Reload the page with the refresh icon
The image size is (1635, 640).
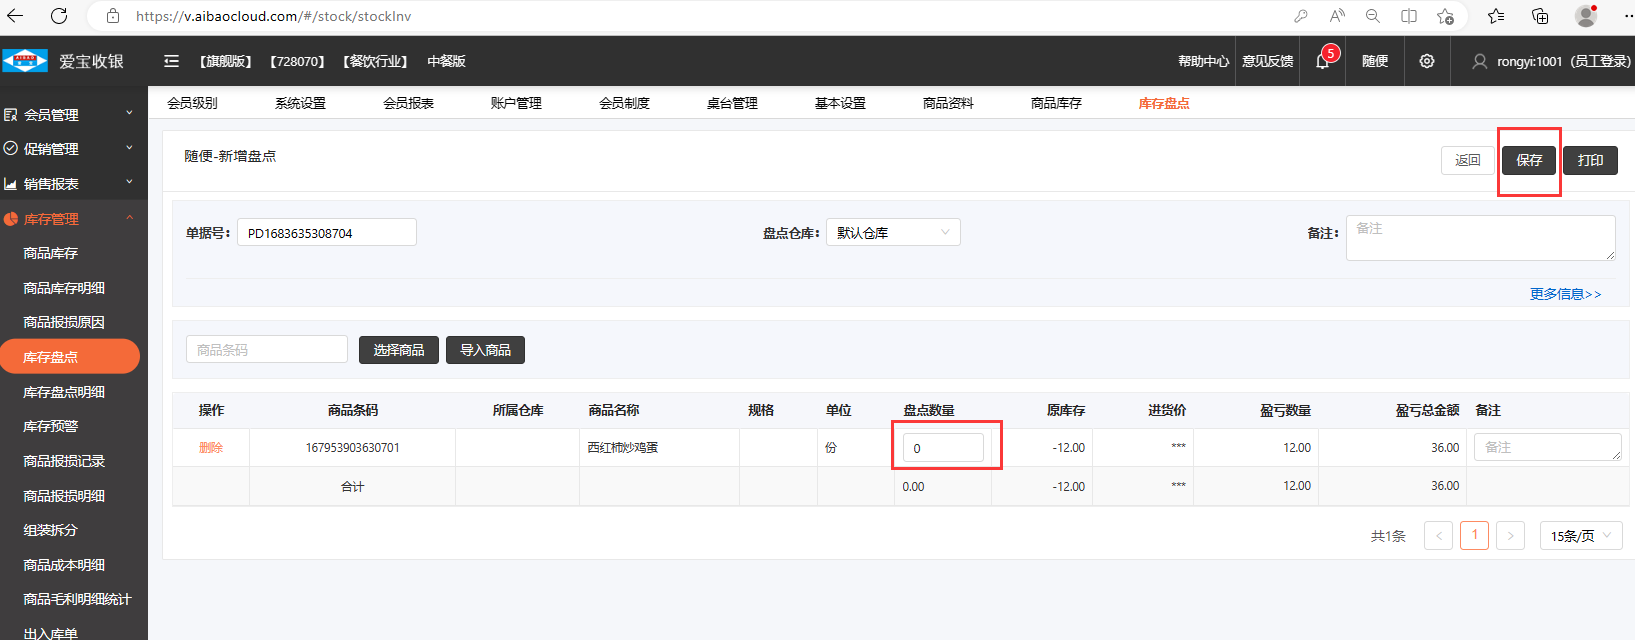(x=59, y=16)
